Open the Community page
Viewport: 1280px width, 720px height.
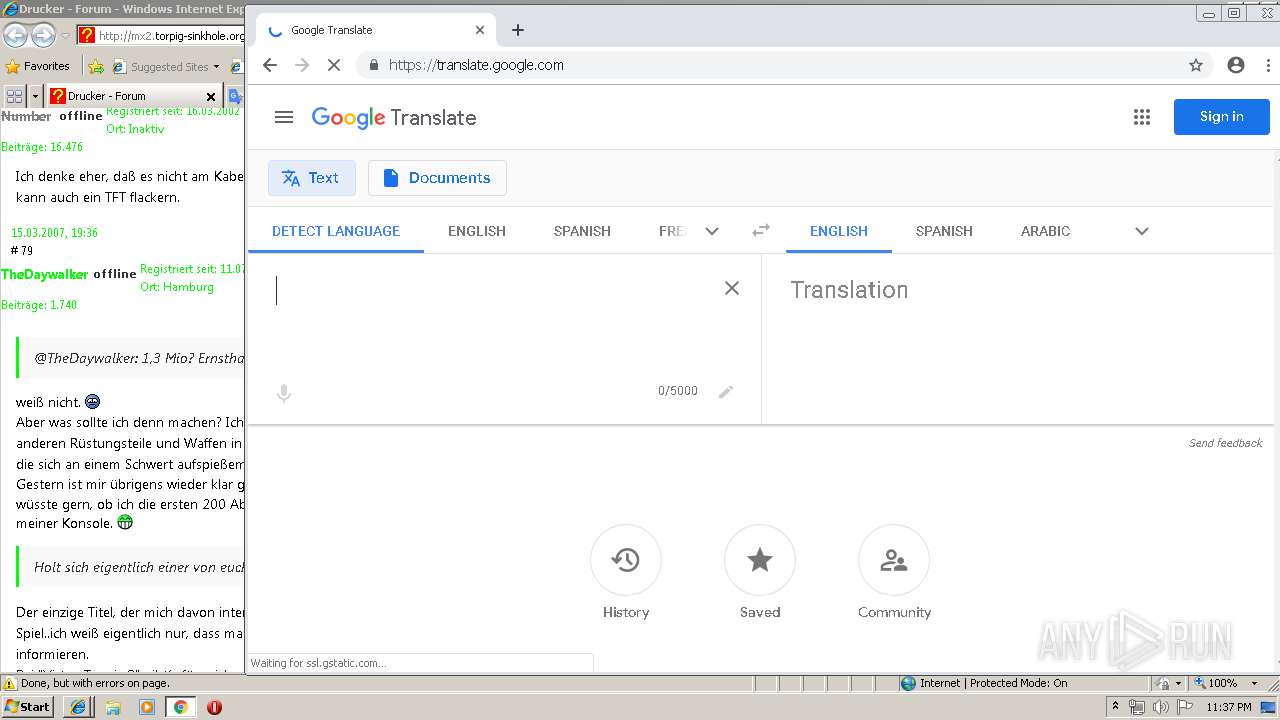[x=894, y=573]
